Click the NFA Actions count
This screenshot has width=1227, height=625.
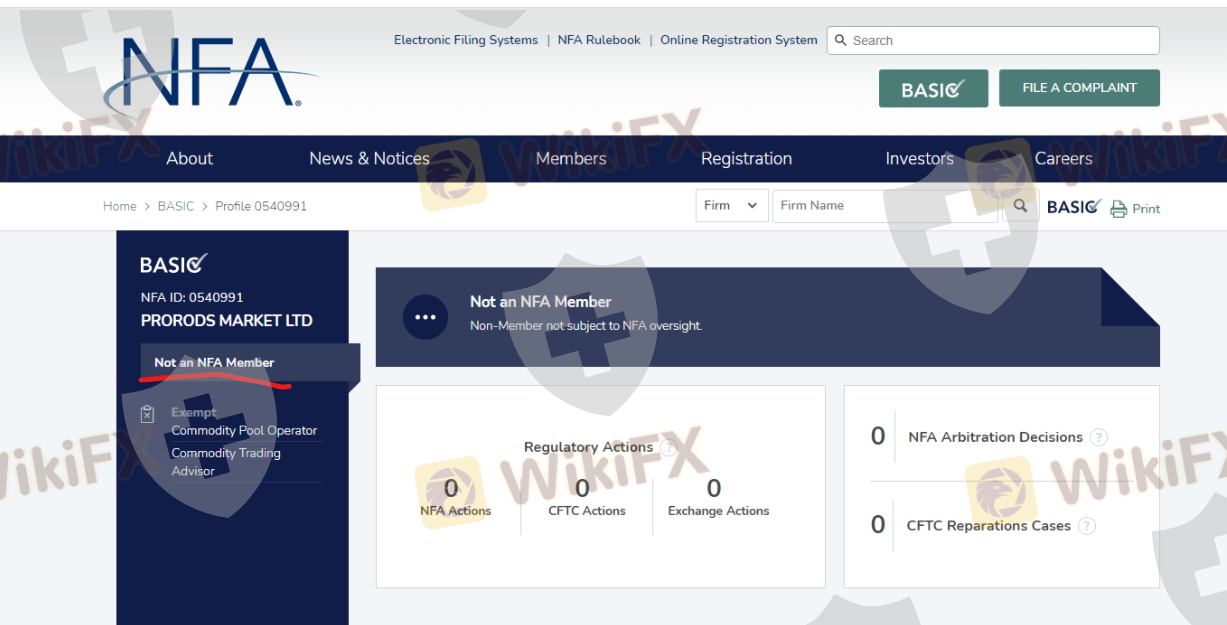(451, 488)
